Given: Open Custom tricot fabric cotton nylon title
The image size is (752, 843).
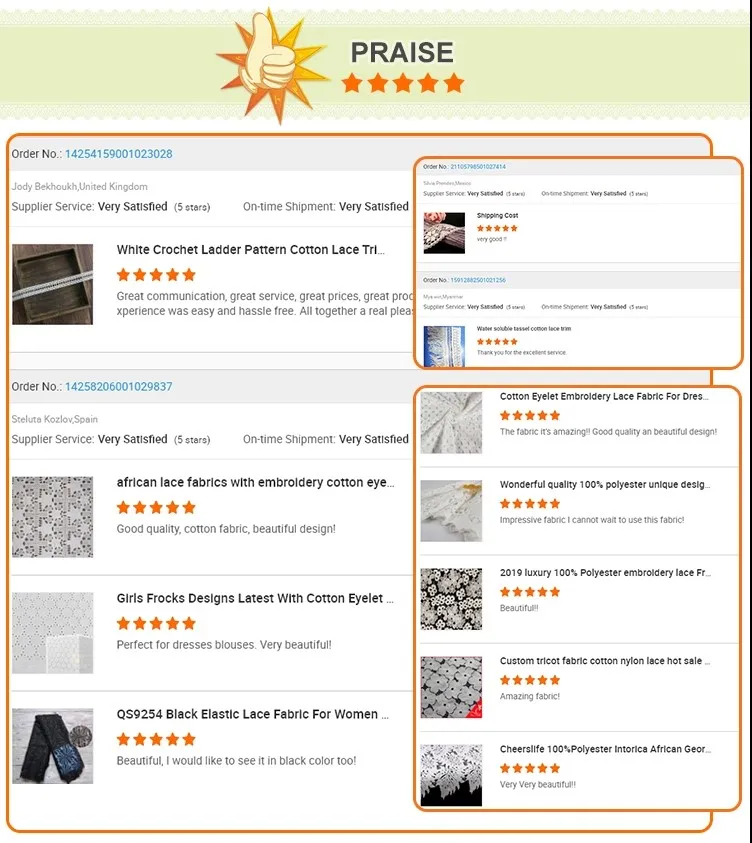Looking at the screenshot, I should point(605,661).
